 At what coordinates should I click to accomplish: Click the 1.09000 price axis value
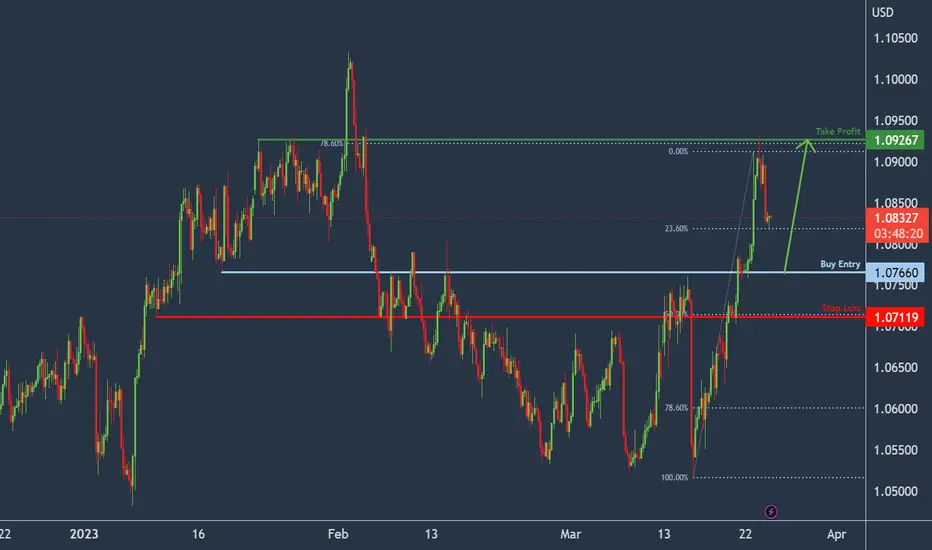895,162
